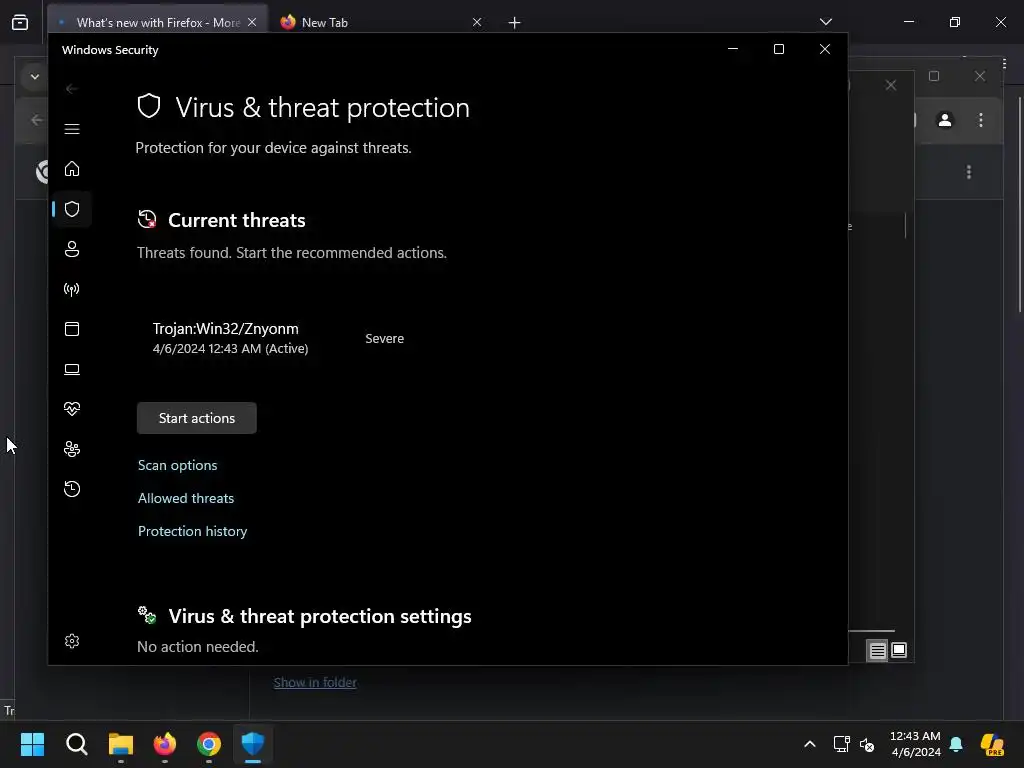Open Firewall & network protection sidebar icon
This screenshot has width=1024, height=768.
click(72, 289)
